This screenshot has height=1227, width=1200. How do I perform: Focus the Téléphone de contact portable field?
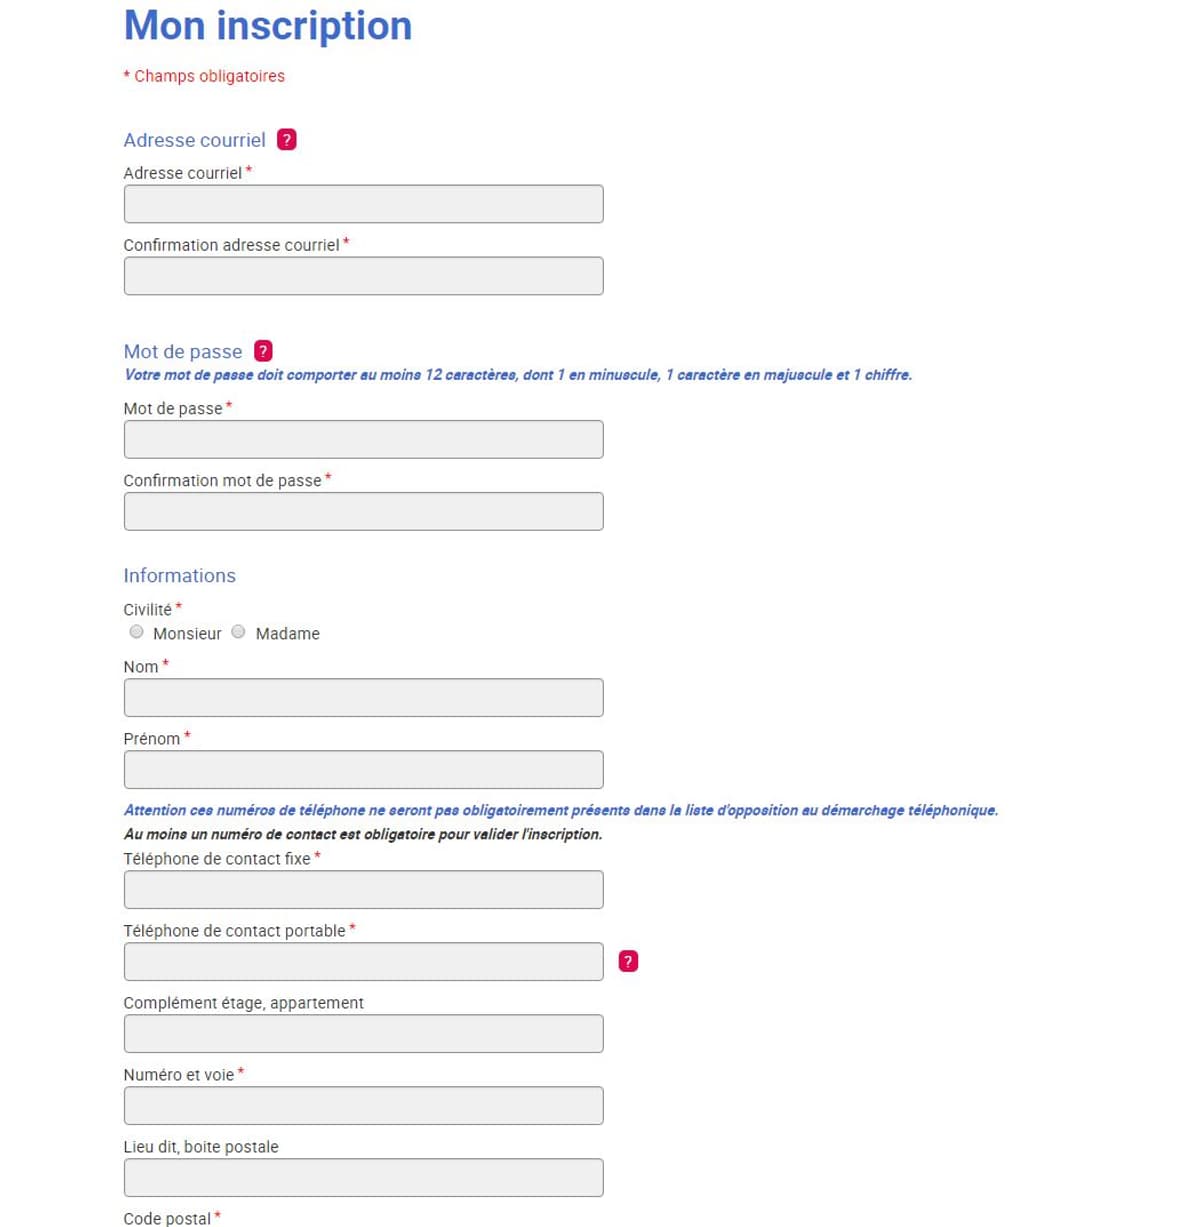click(362, 961)
